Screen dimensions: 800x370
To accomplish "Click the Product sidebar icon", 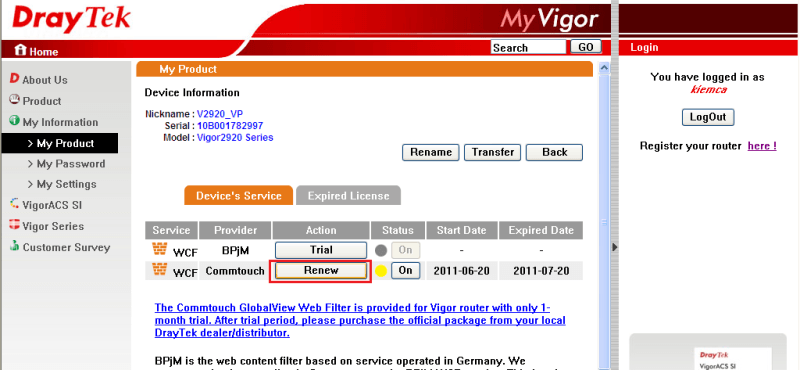I will click(14, 100).
